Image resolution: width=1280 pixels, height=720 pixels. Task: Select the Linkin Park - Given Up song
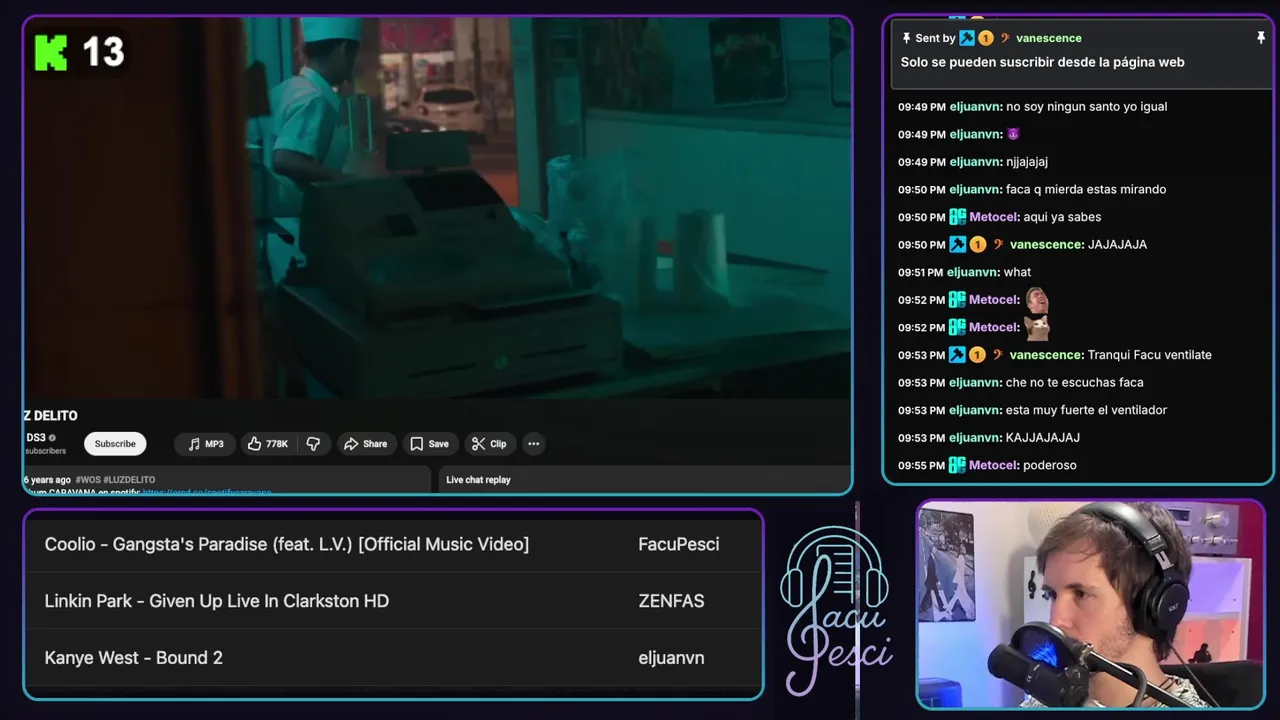coord(393,601)
